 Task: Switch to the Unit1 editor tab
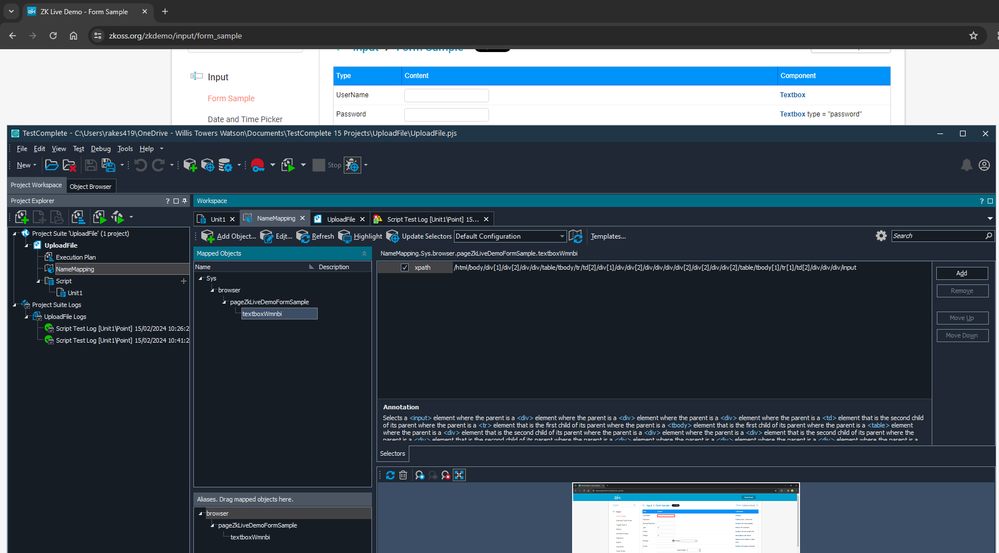pyautogui.click(x=217, y=218)
